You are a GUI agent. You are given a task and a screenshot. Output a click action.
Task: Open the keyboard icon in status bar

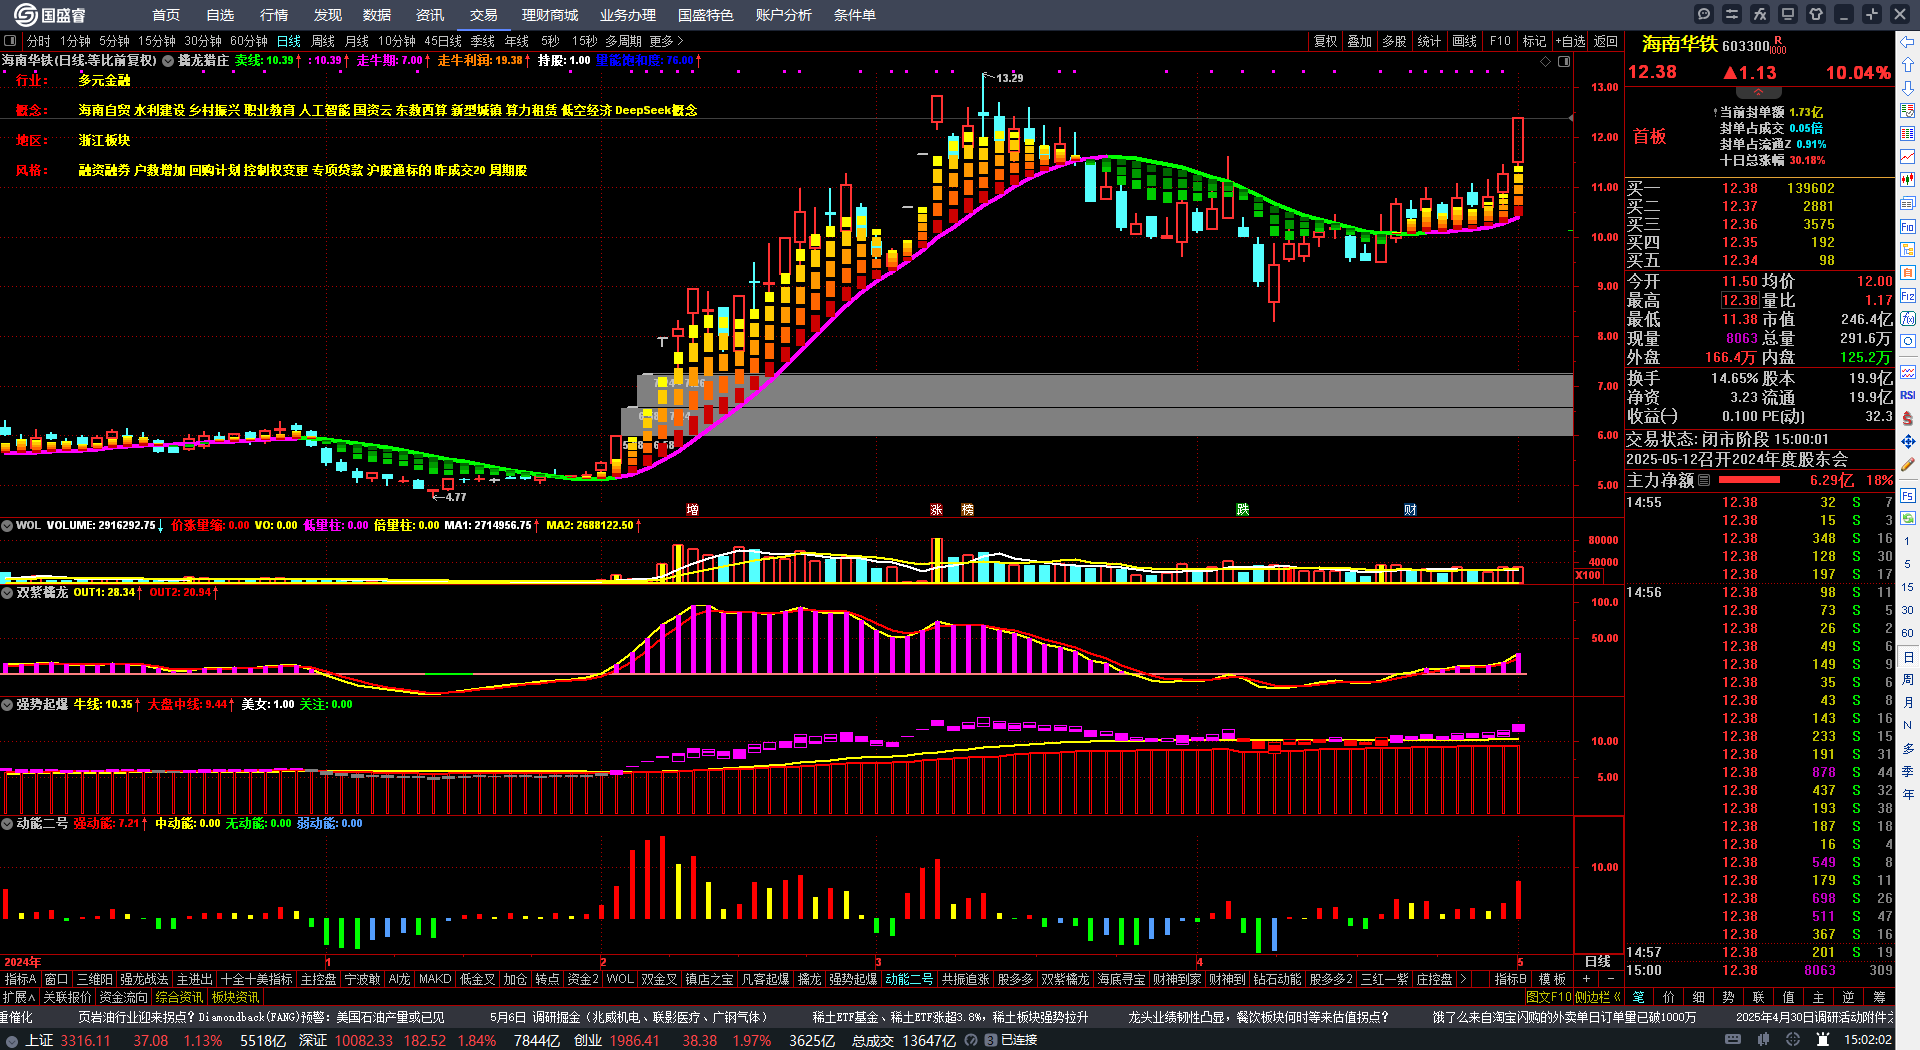click(x=1733, y=1040)
